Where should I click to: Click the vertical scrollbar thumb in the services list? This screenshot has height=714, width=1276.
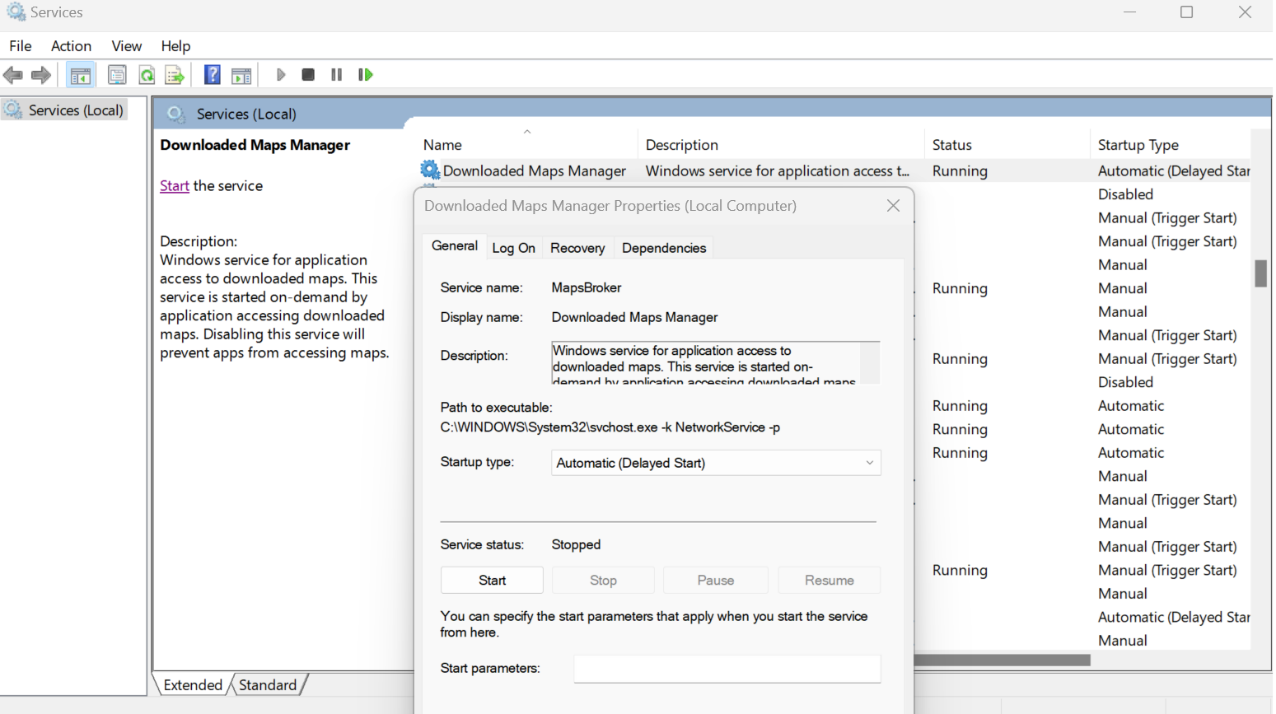pyautogui.click(x=1260, y=273)
